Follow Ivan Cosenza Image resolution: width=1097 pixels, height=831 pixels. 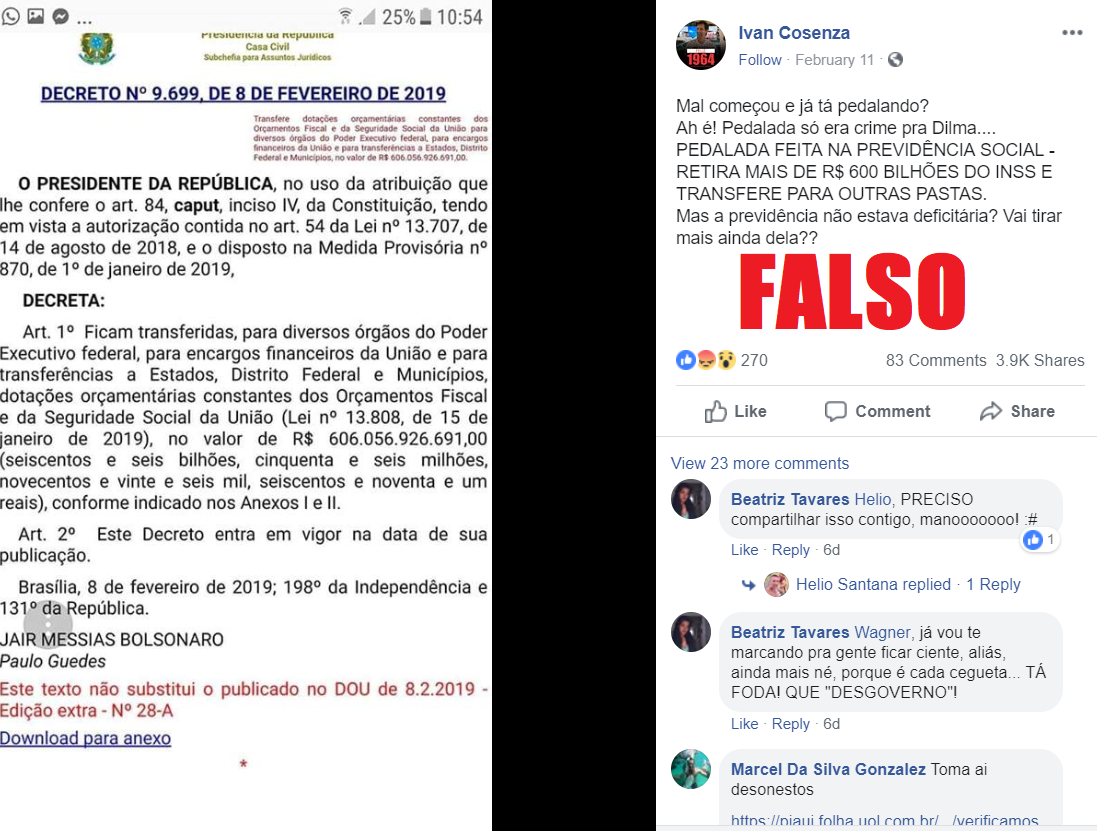(760, 60)
